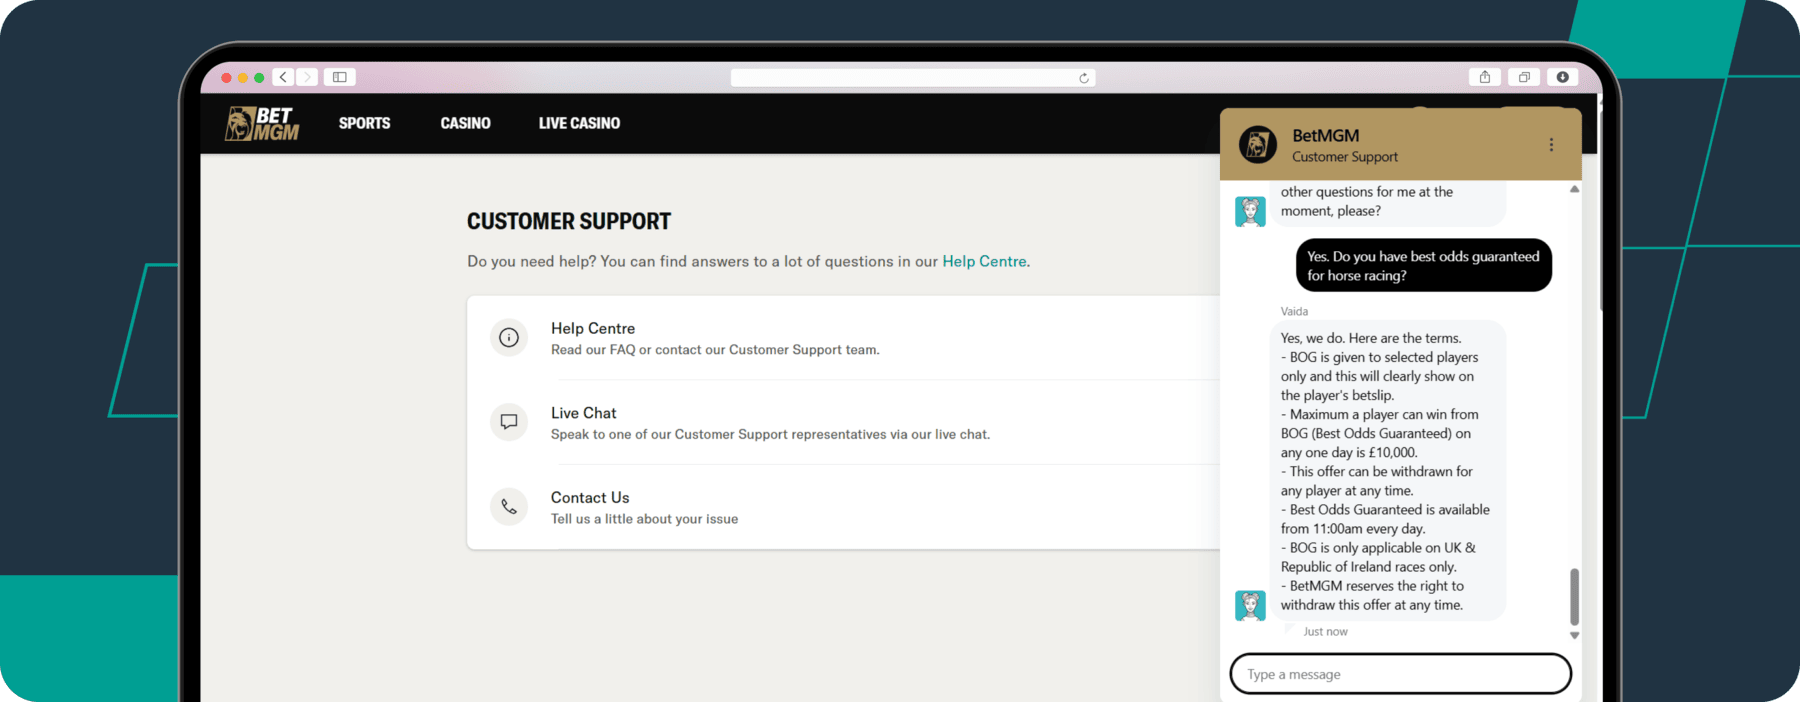Open the SPORTS menu

click(364, 123)
